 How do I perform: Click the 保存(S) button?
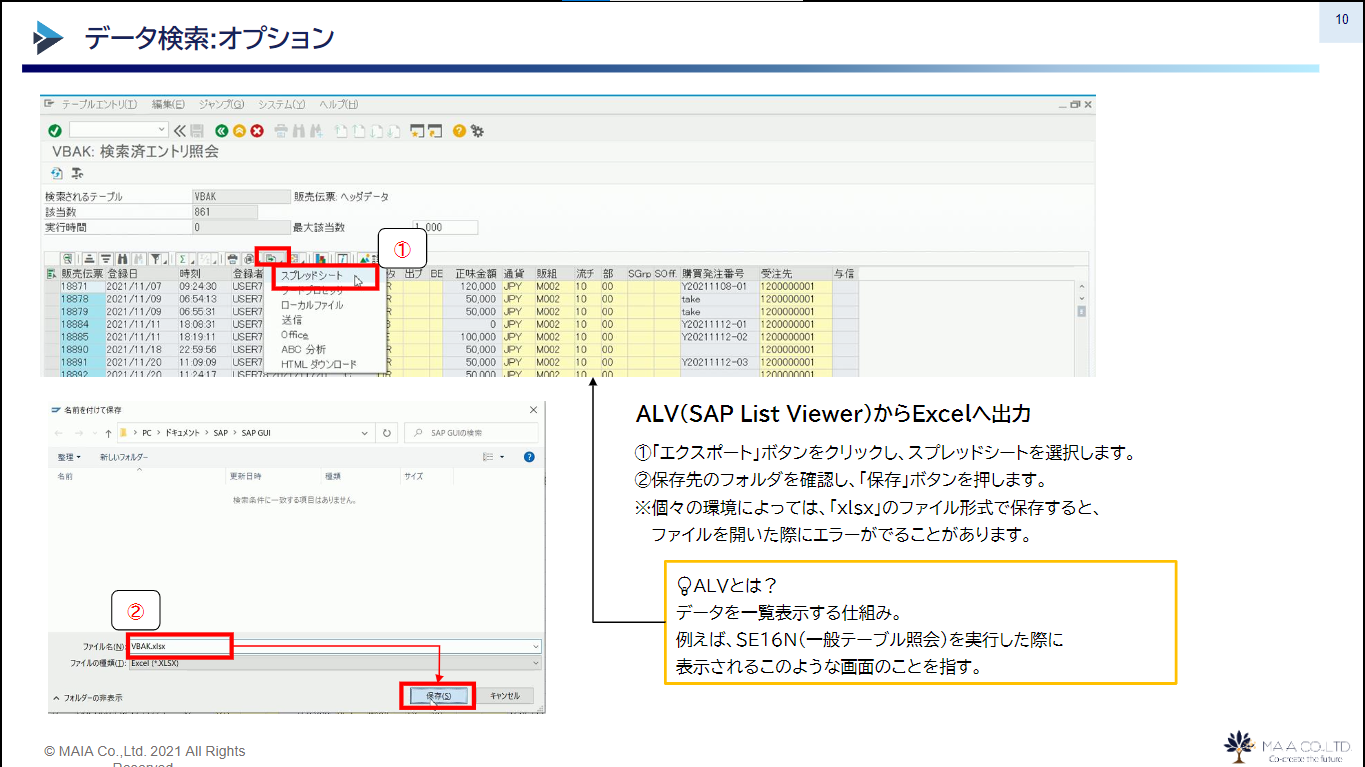coord(439,696)
